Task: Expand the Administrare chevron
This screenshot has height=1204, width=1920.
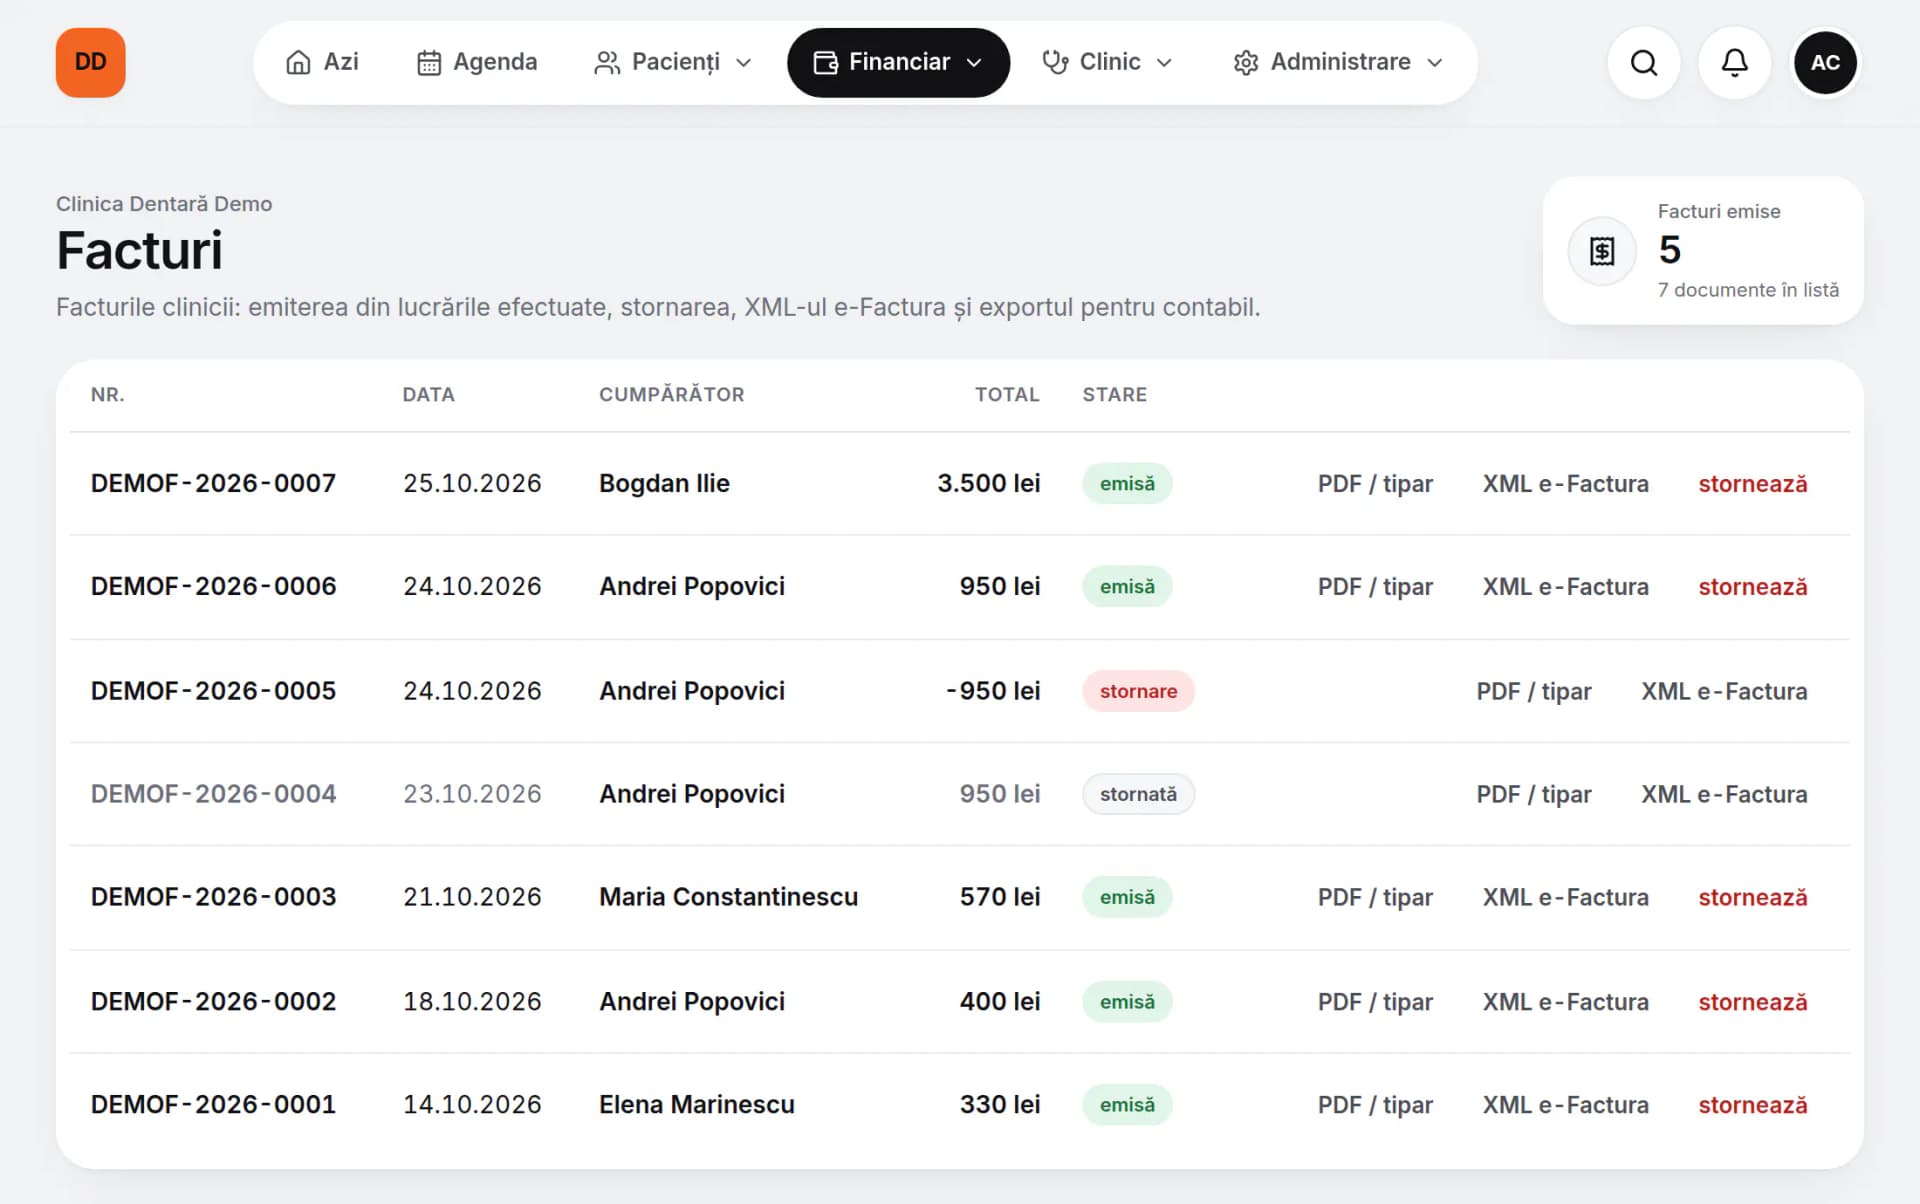Action: [x=1435, y=63]
